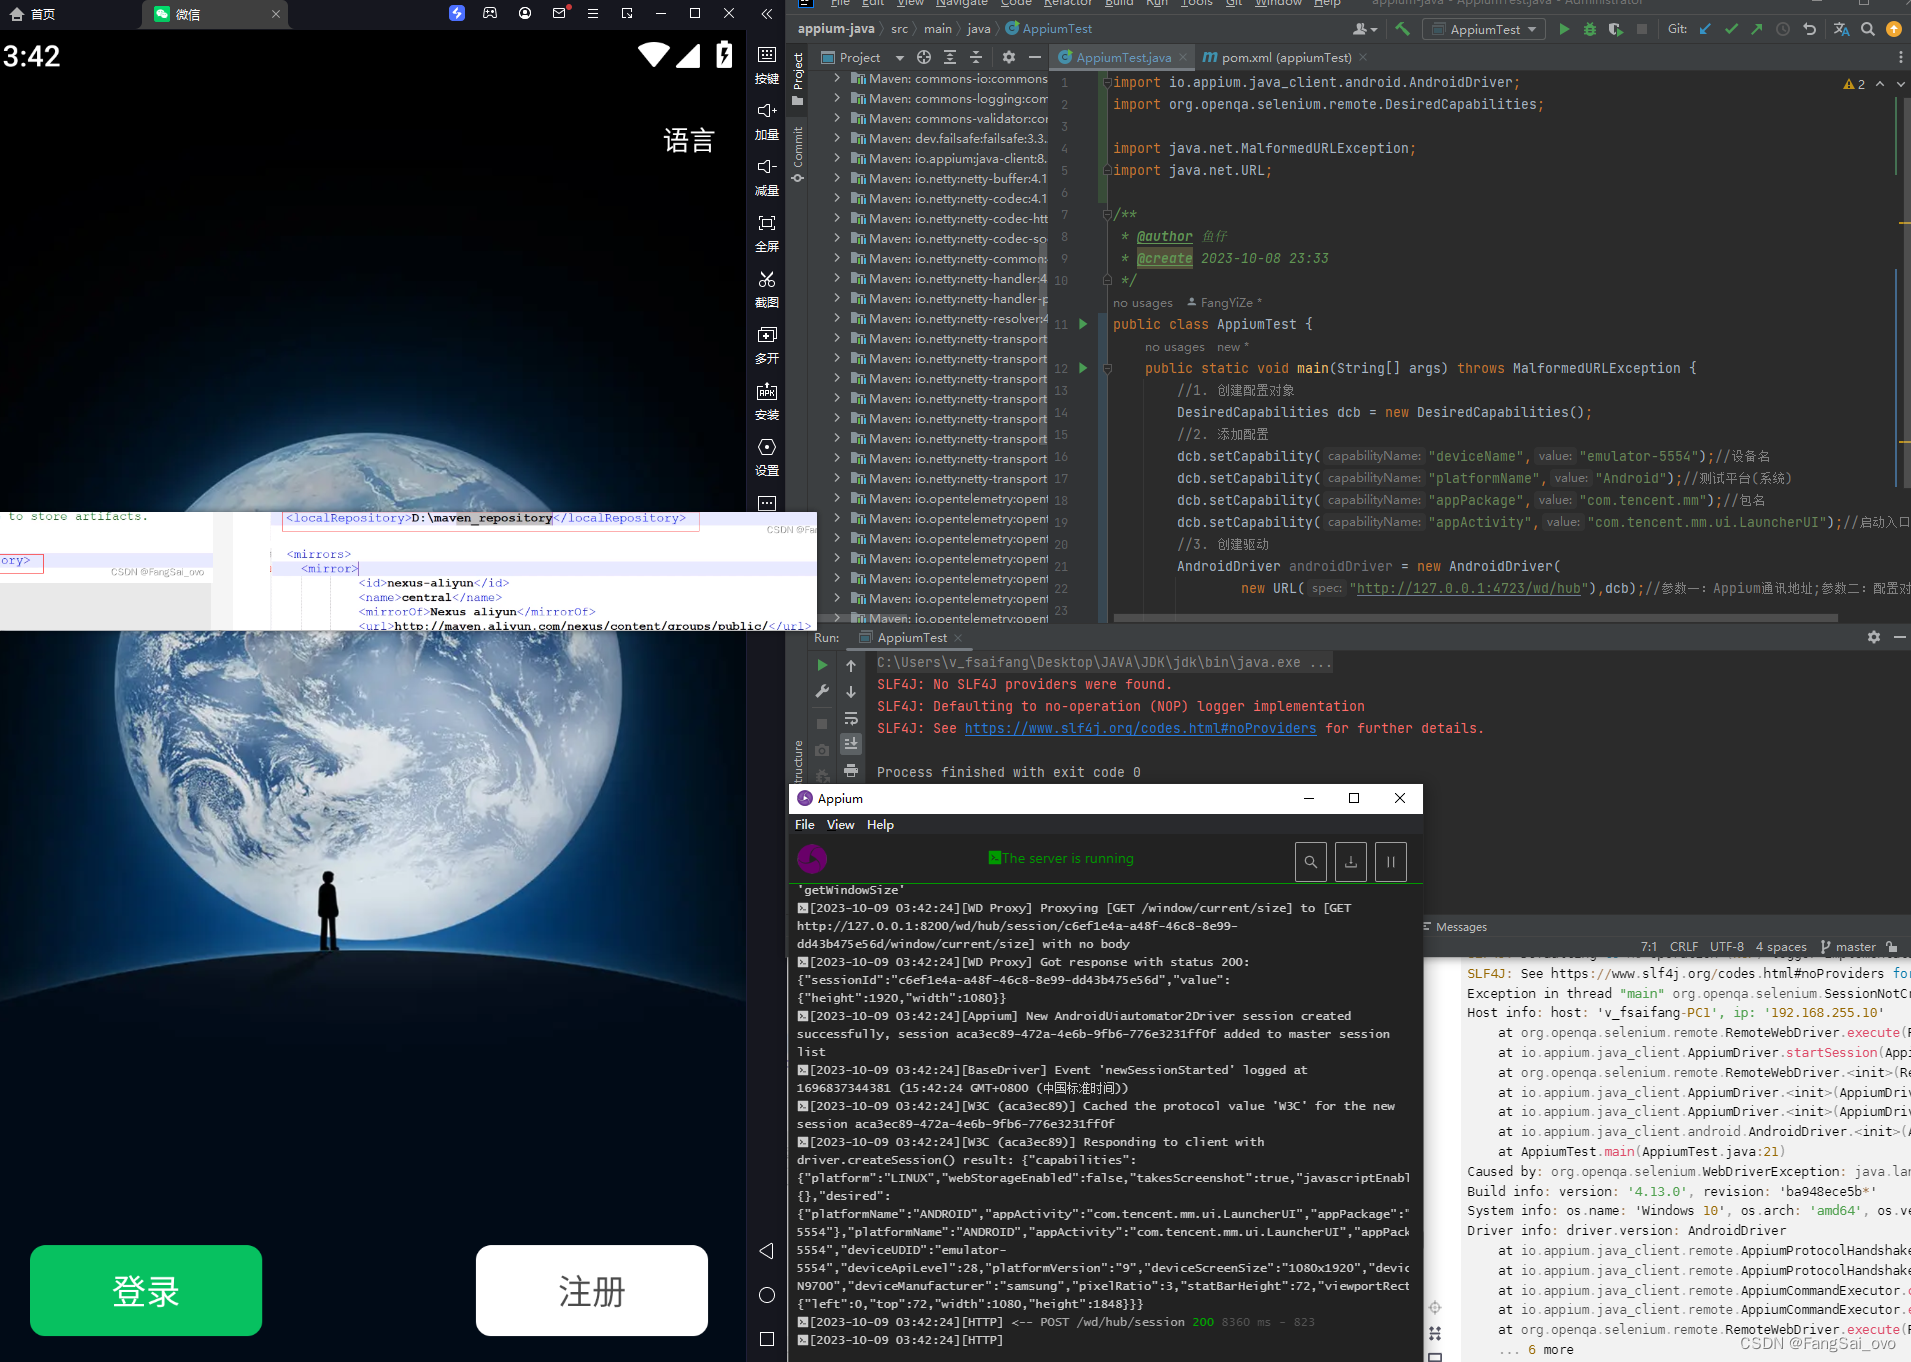Start Appium inspector session magnifier button

tap(1311, 861)
